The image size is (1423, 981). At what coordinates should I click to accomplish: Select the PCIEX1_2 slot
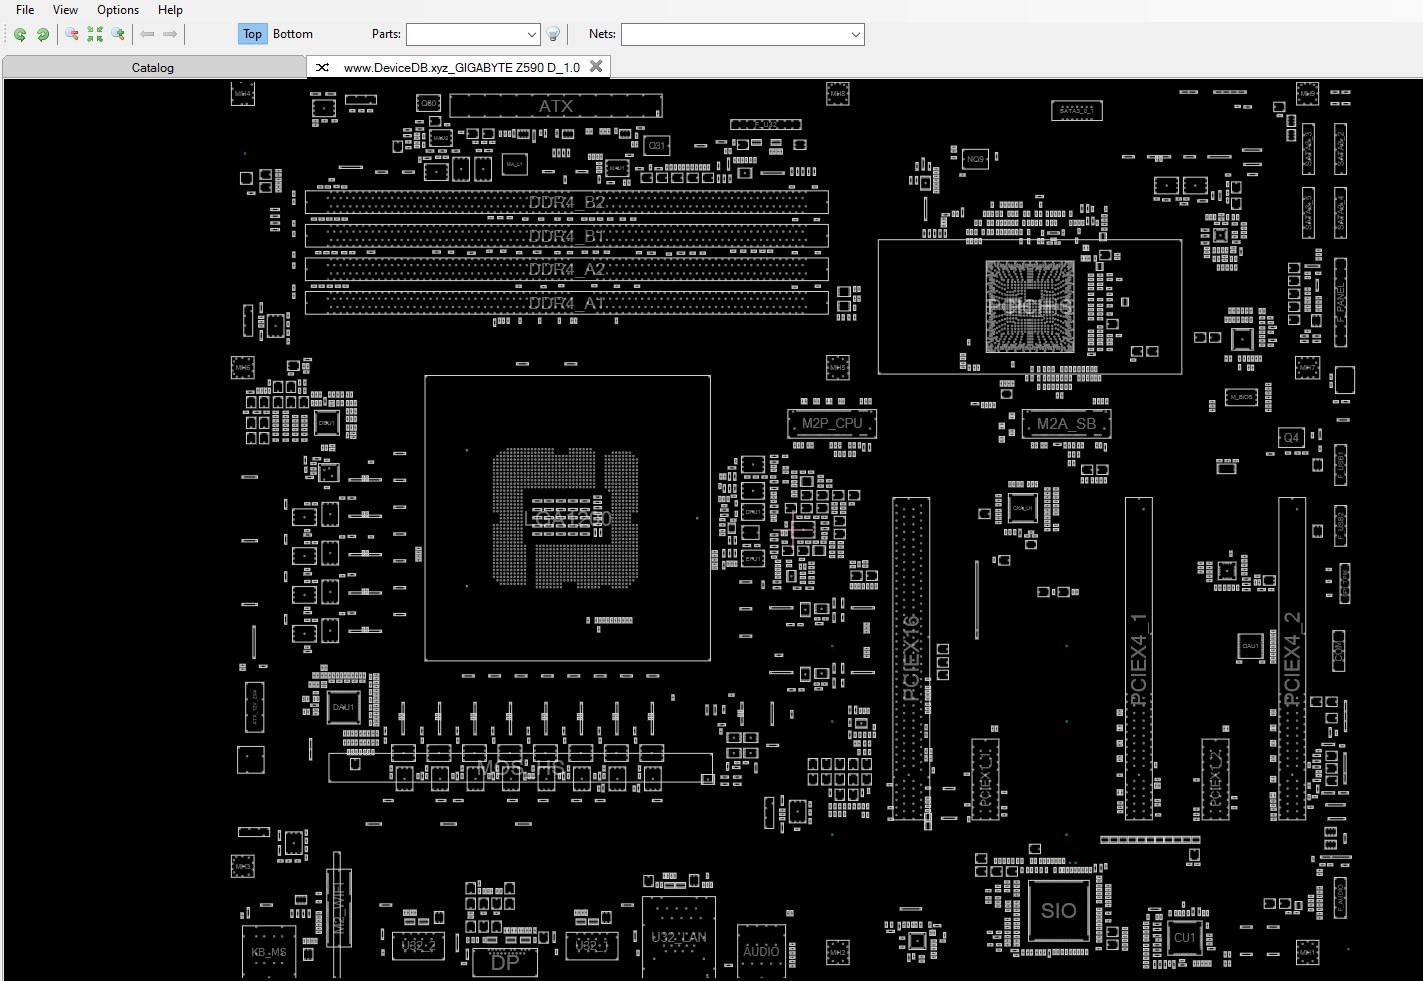pos(1216,781)
